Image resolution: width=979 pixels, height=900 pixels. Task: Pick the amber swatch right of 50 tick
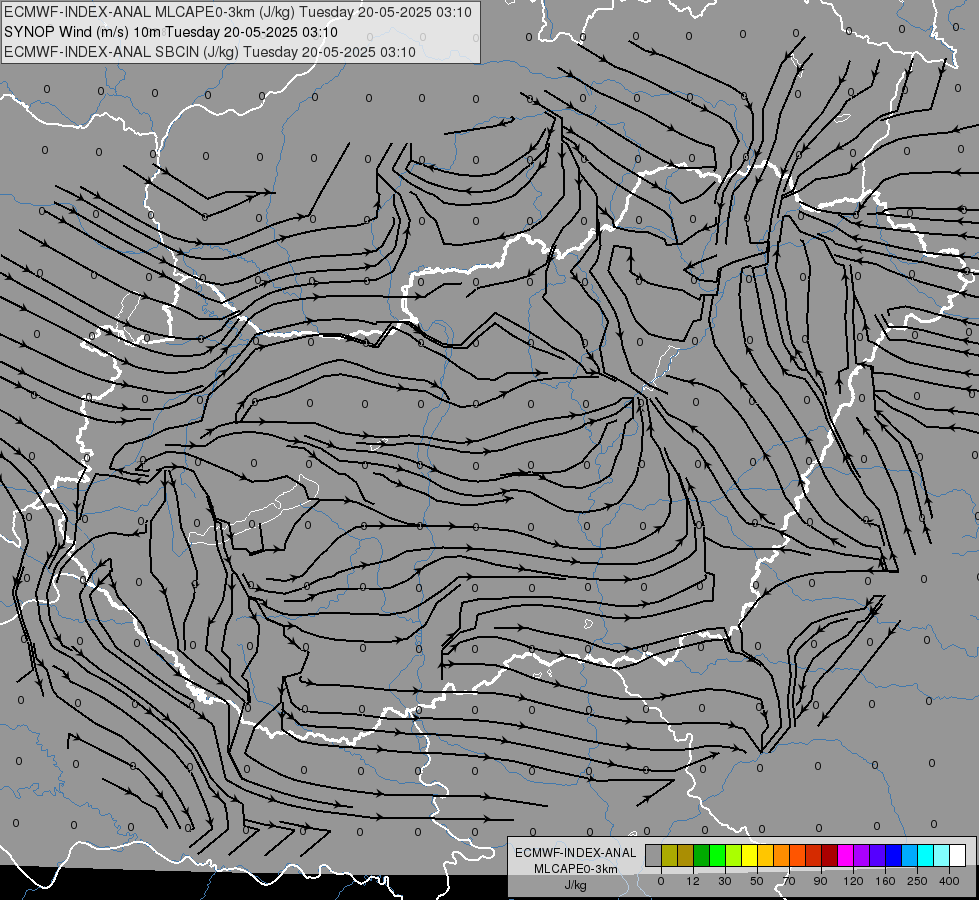[765, 855]
